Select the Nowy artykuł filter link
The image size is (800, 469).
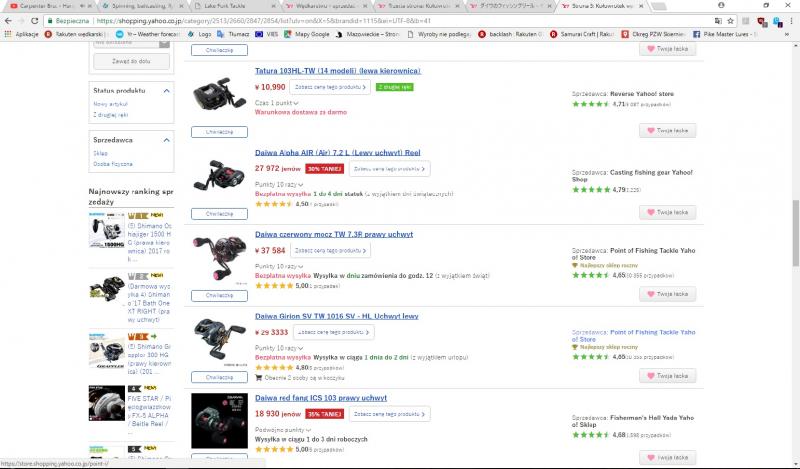click(x=110, y=104)
